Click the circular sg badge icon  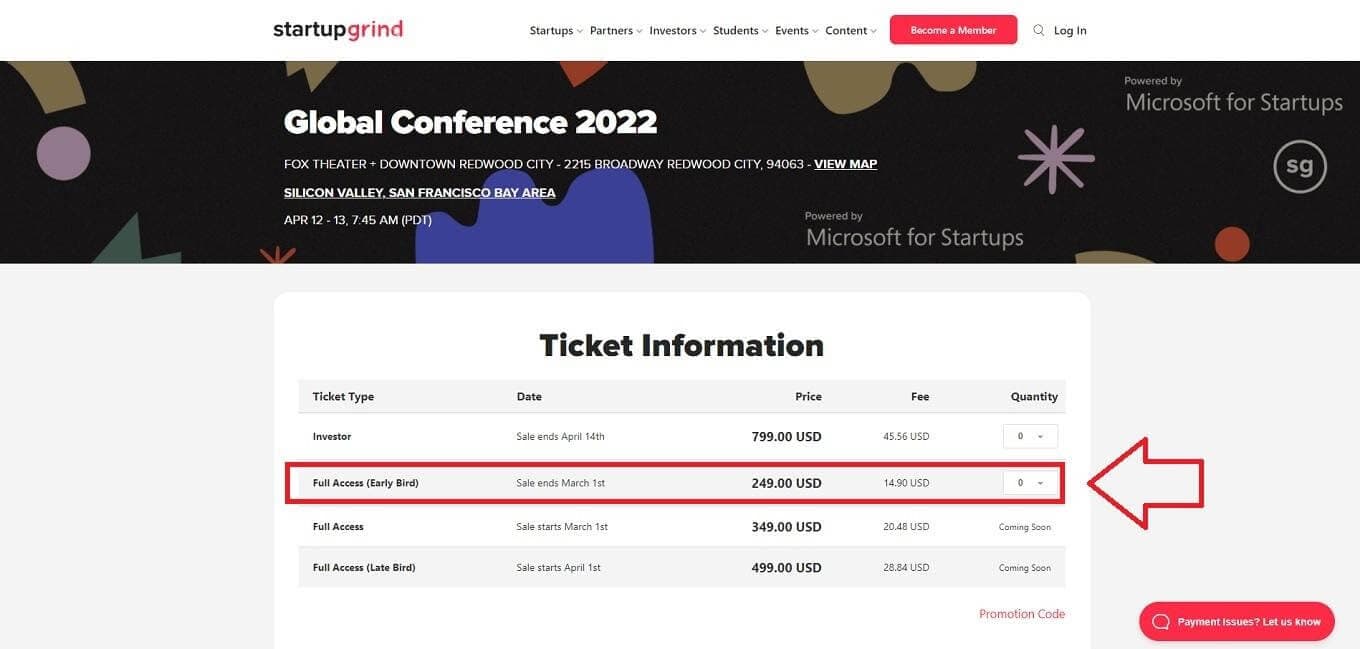coord(1300,166)
